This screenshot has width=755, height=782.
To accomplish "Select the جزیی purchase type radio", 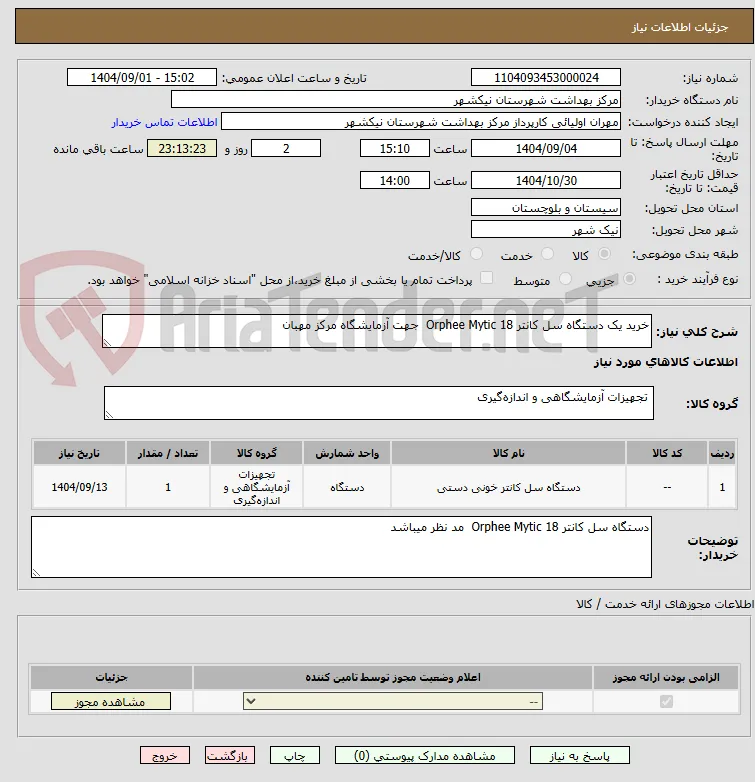I will click(630, 279).
